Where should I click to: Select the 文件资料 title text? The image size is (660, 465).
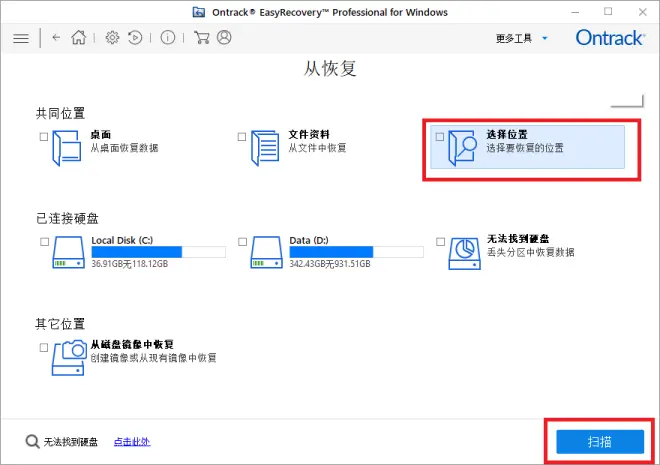309,135
